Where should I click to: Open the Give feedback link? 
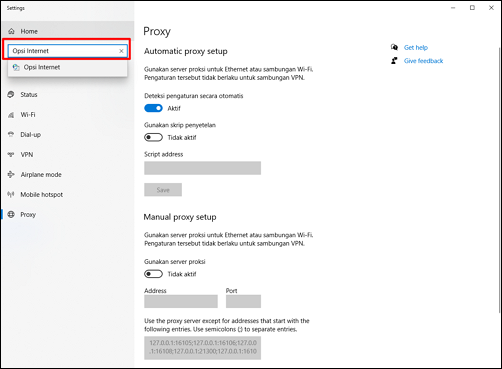(423, 61)
